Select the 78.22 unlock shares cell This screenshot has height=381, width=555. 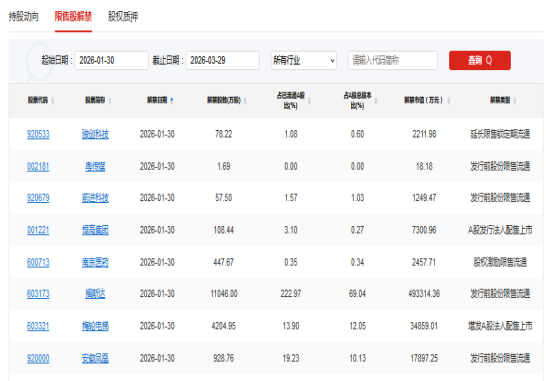tap(224, 134)
